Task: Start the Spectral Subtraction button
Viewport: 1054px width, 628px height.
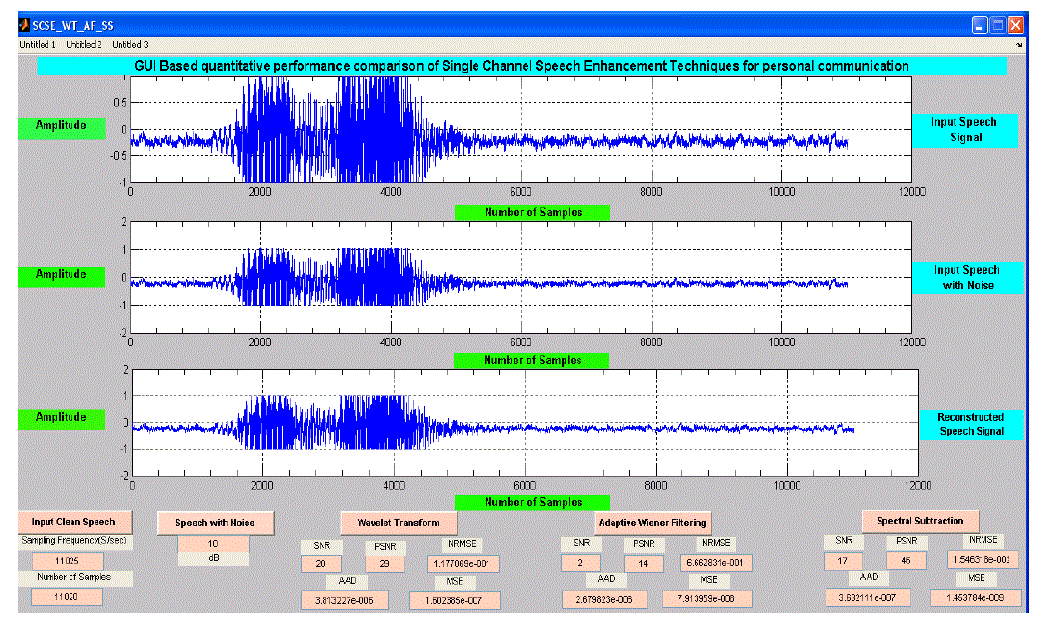Action: pyautogui.click(x=920, y=521)
